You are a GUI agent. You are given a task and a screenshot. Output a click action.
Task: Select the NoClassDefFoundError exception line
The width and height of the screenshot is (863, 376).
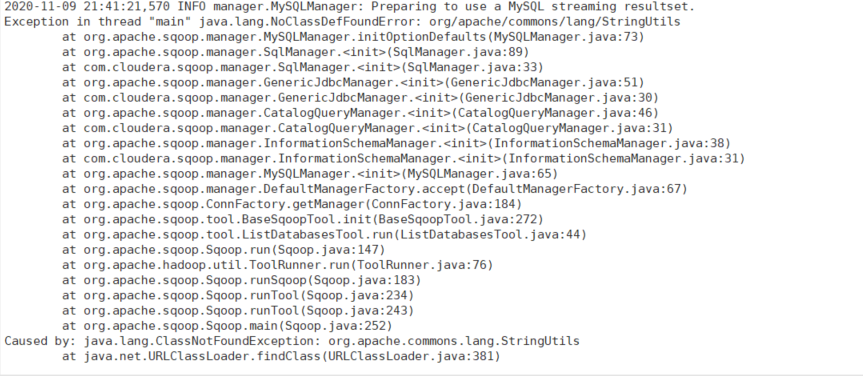(x=342, y=22)
